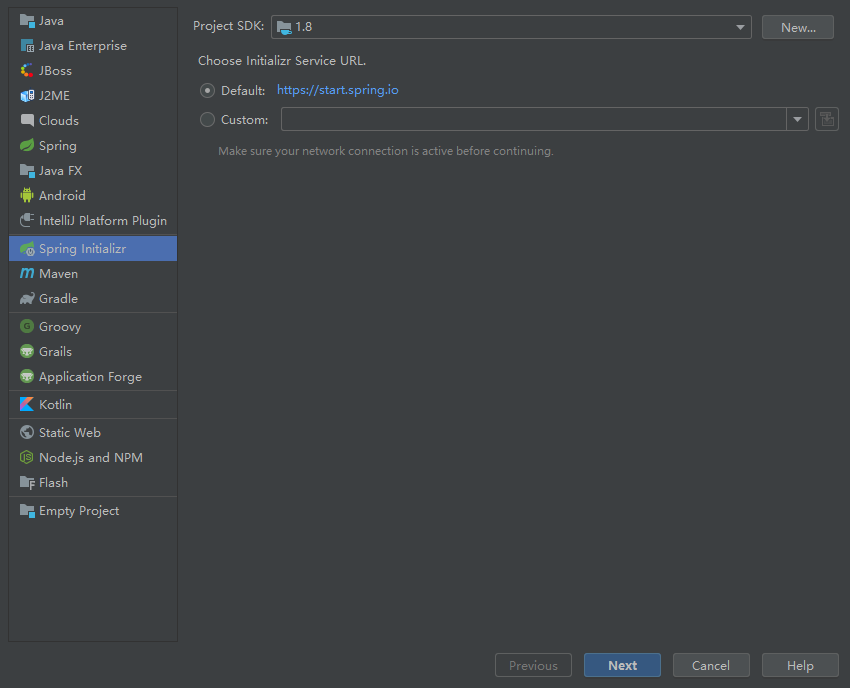Select the Spring Initializr text label
This screenshot has width=850, height=688.
[82, 249]
